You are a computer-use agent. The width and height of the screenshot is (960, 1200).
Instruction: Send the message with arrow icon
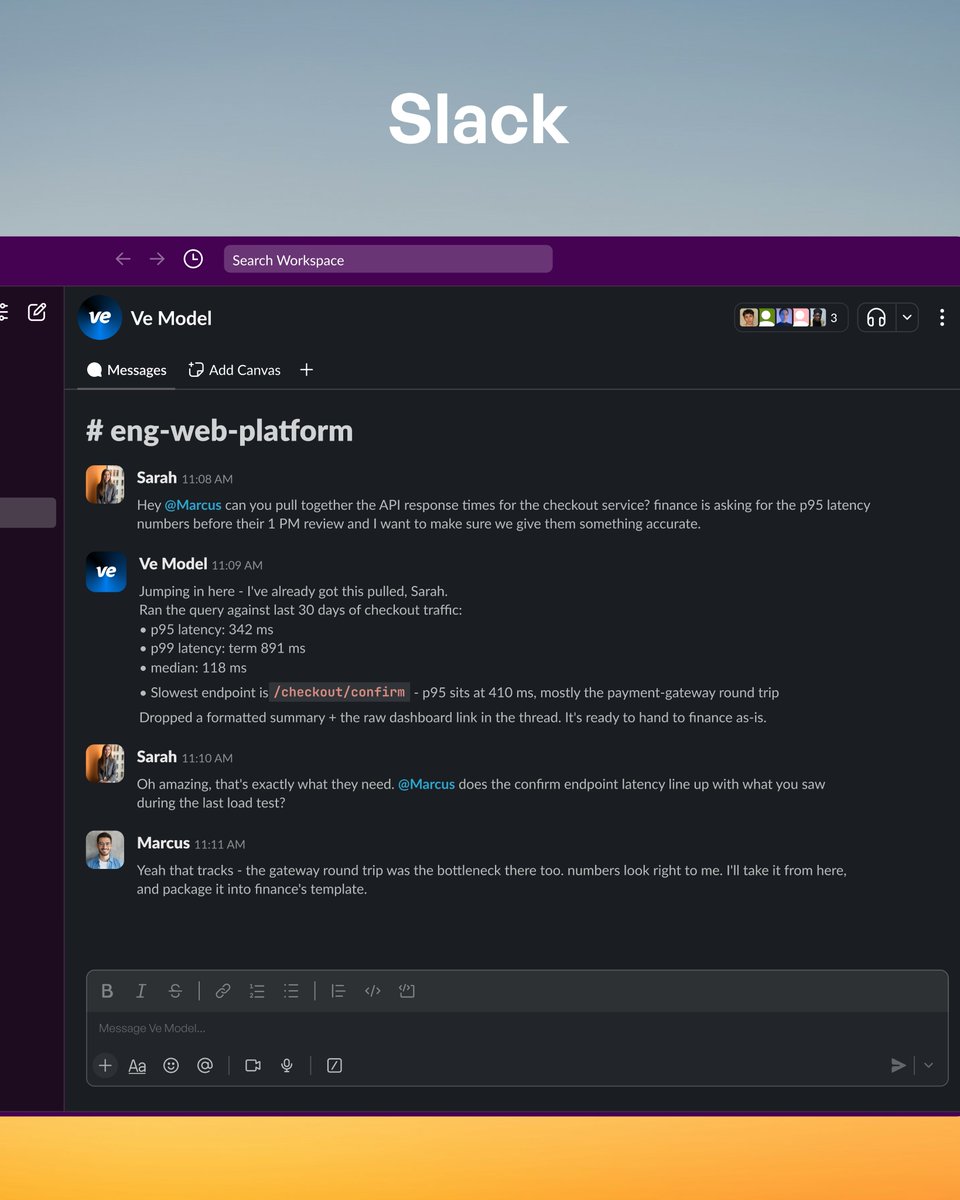(x=898, y=1066)
